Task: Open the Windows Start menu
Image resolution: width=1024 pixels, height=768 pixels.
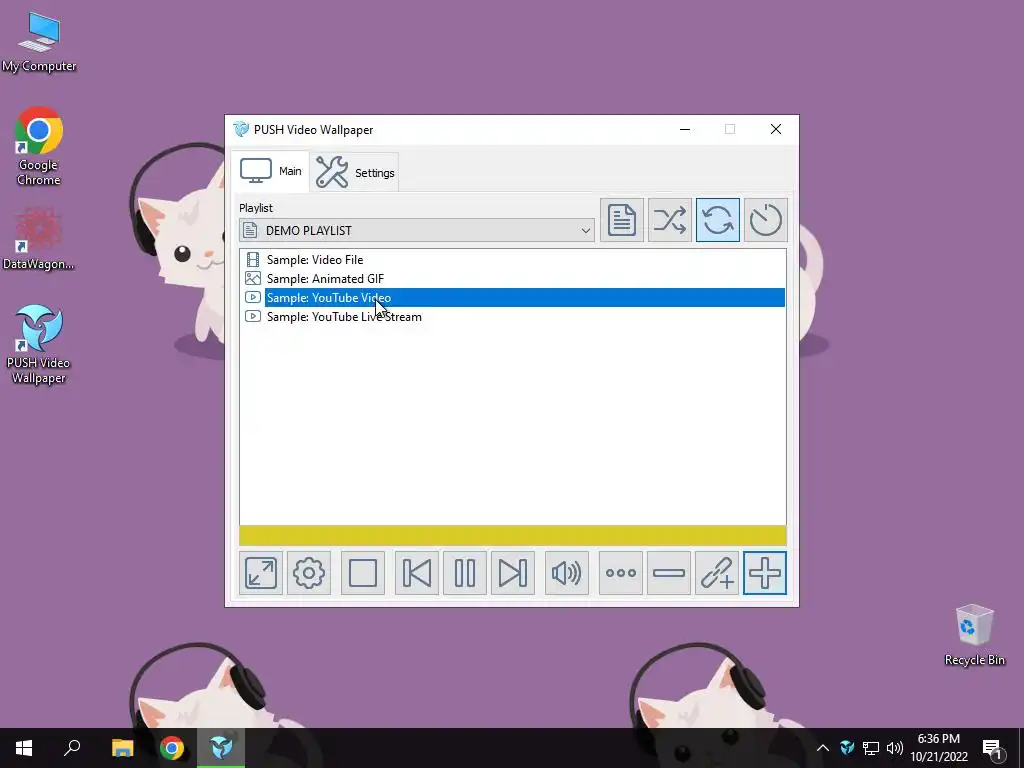Action: pyautogui.click(x=24, y=748)
